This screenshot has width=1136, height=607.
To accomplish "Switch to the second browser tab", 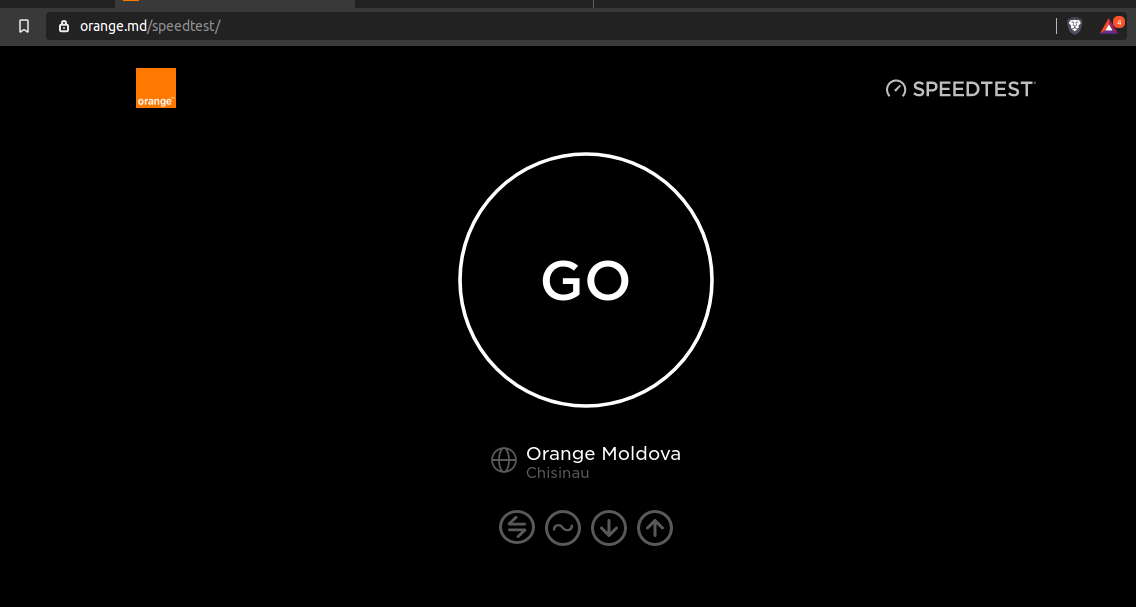I will click(474, 4).
